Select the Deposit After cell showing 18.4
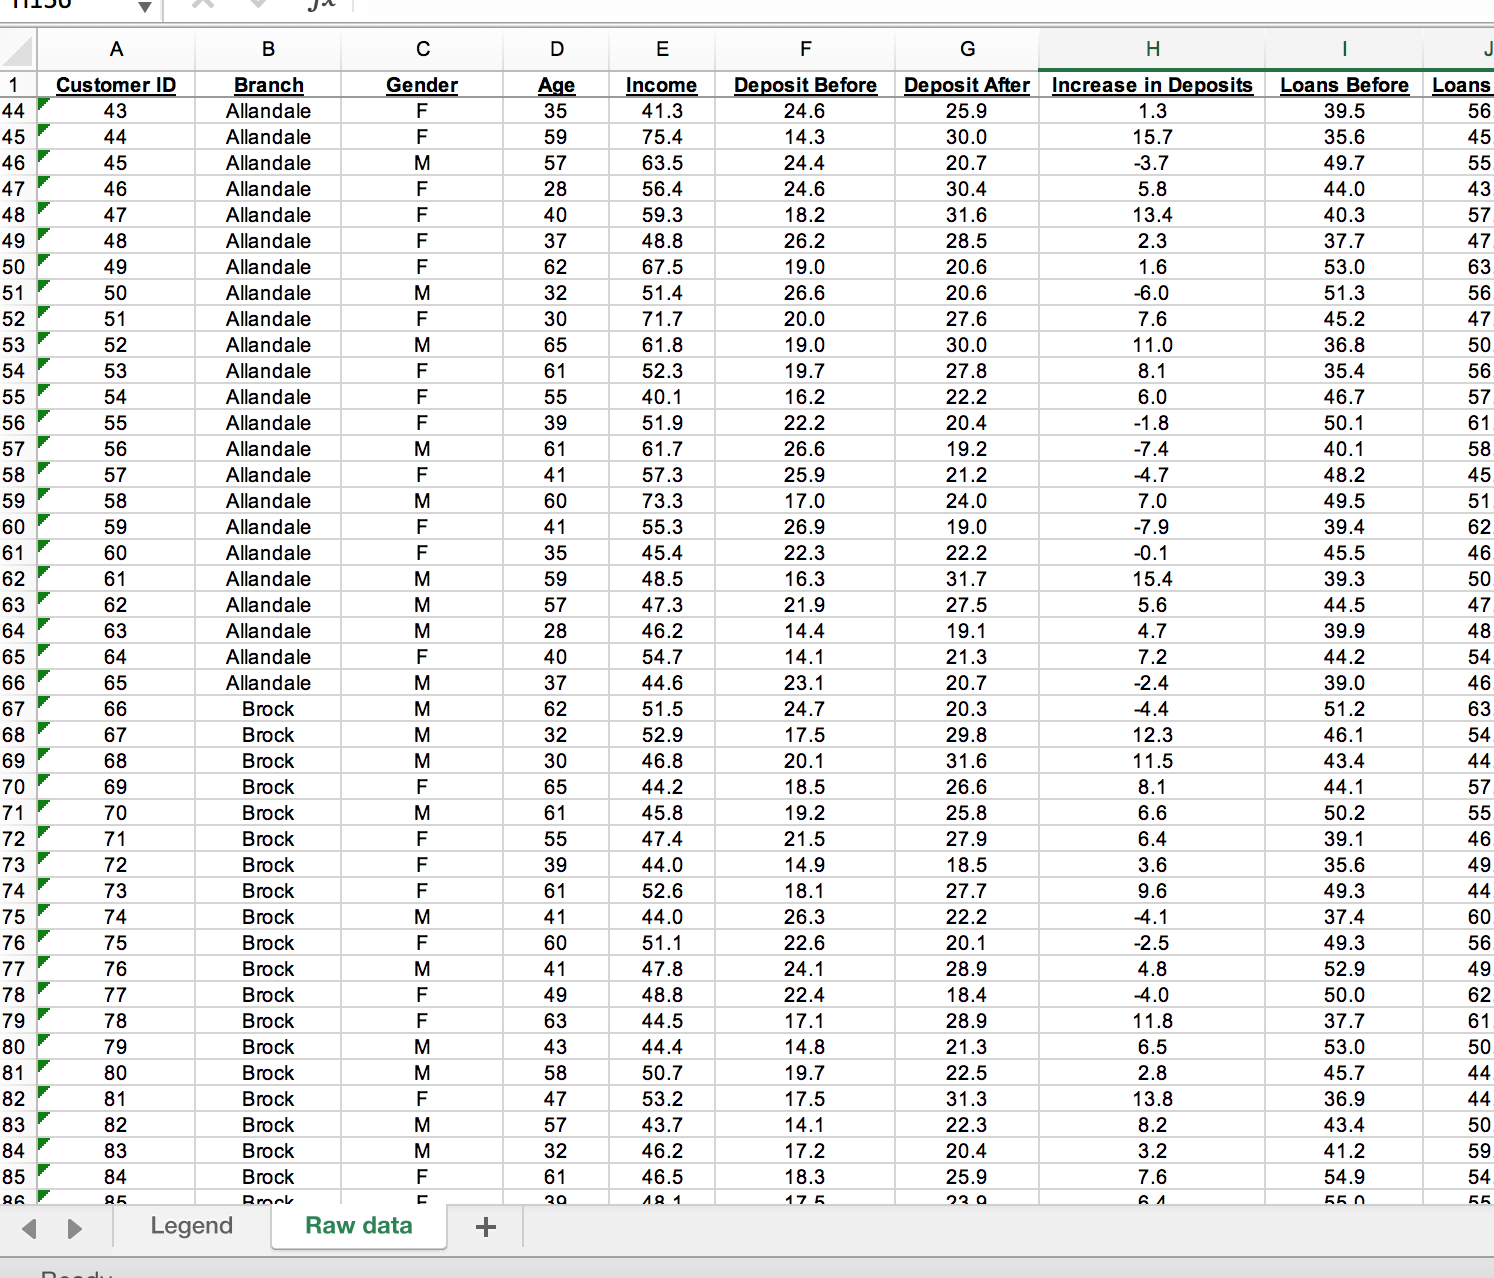 coord(967,995)
